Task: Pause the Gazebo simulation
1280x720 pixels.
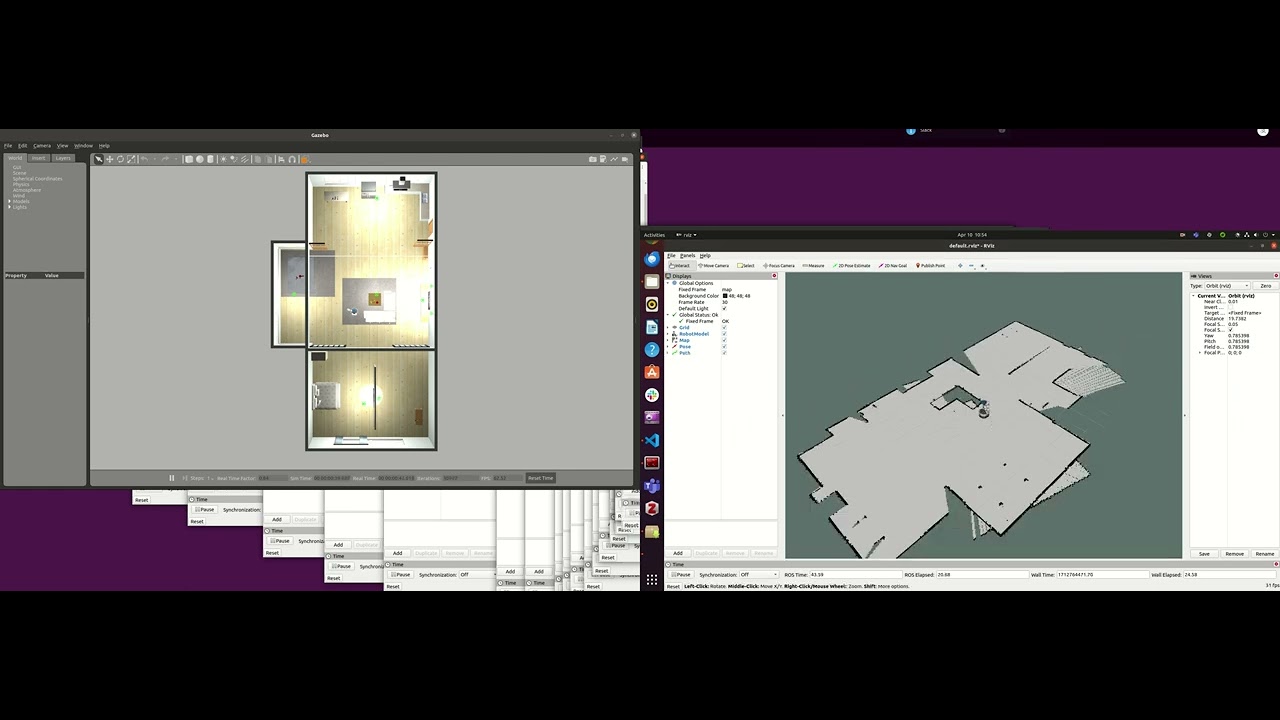Action: [x=172, y=478]
